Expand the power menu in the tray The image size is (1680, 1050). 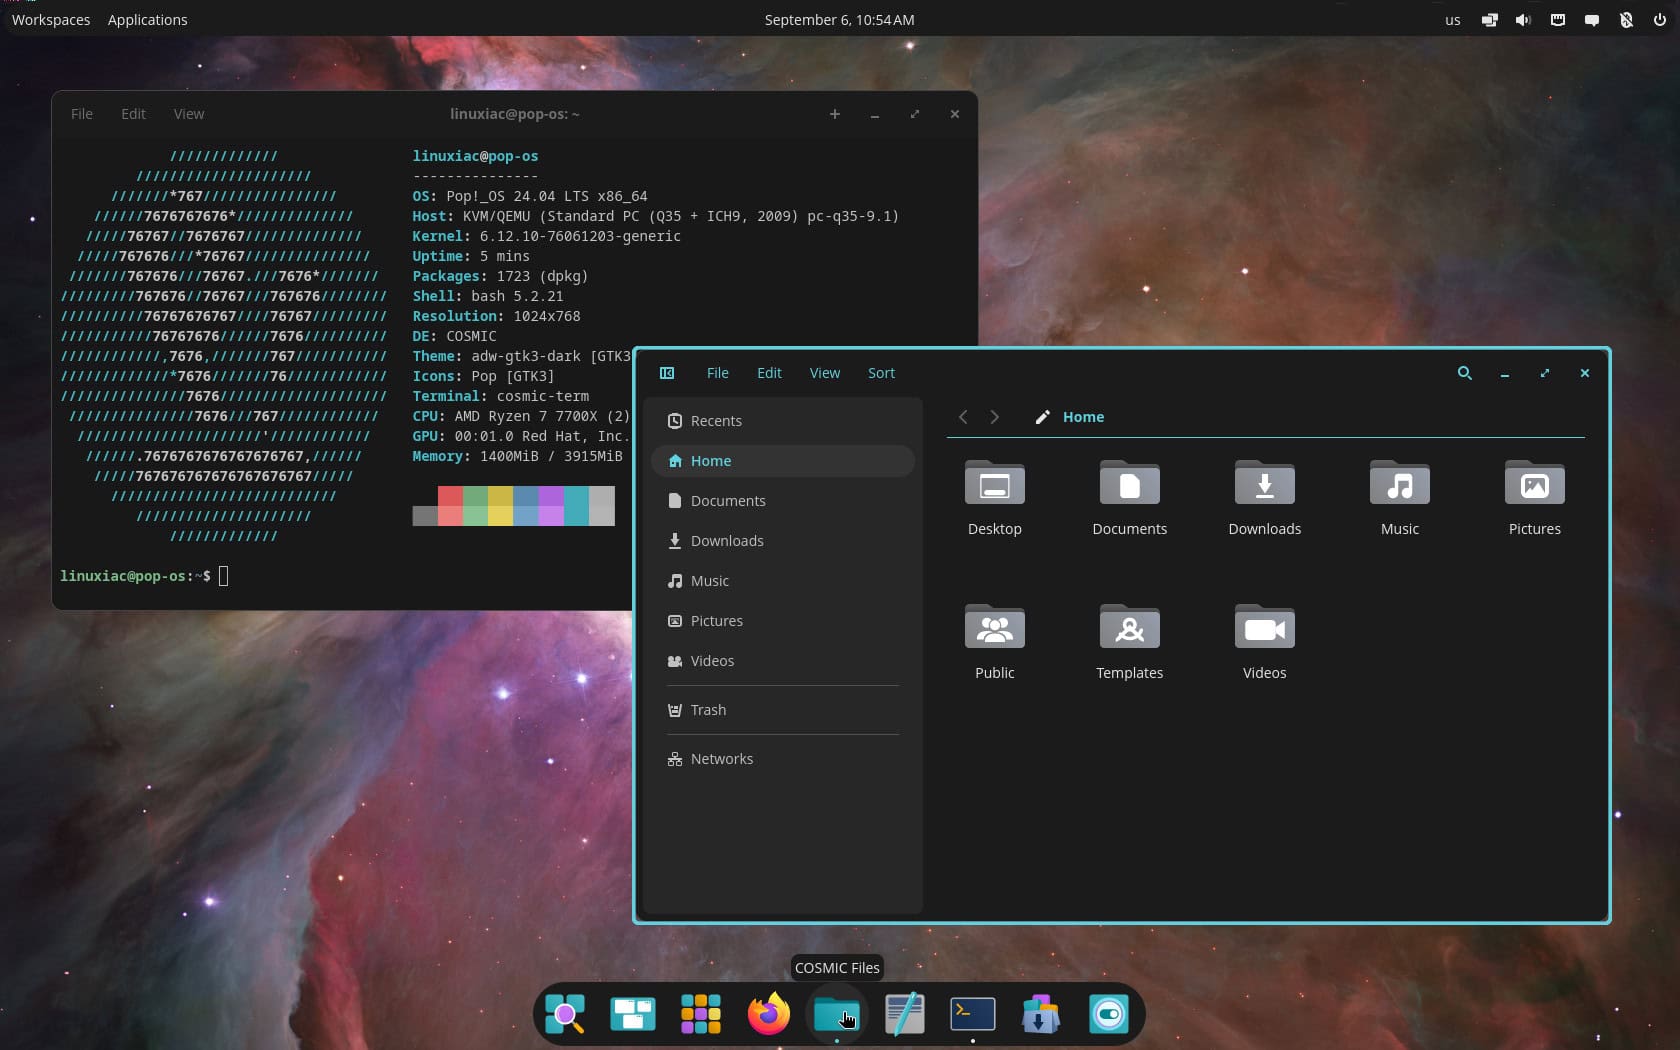(x=1658, y=20)
